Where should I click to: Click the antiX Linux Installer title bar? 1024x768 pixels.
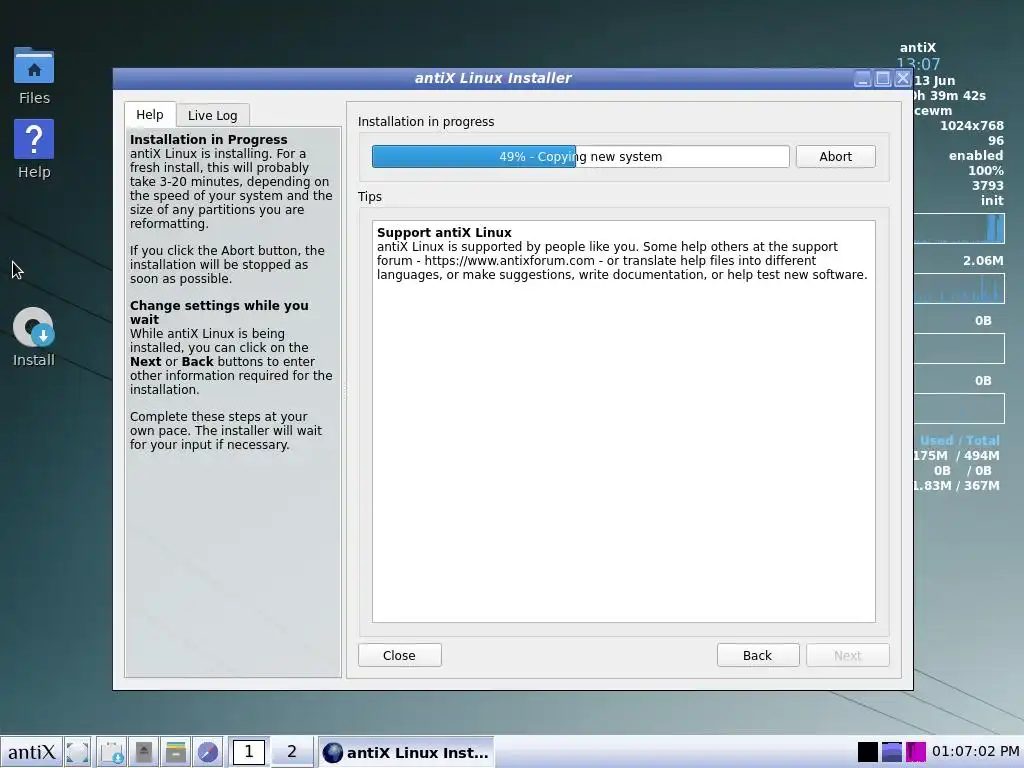pos(493,78)
